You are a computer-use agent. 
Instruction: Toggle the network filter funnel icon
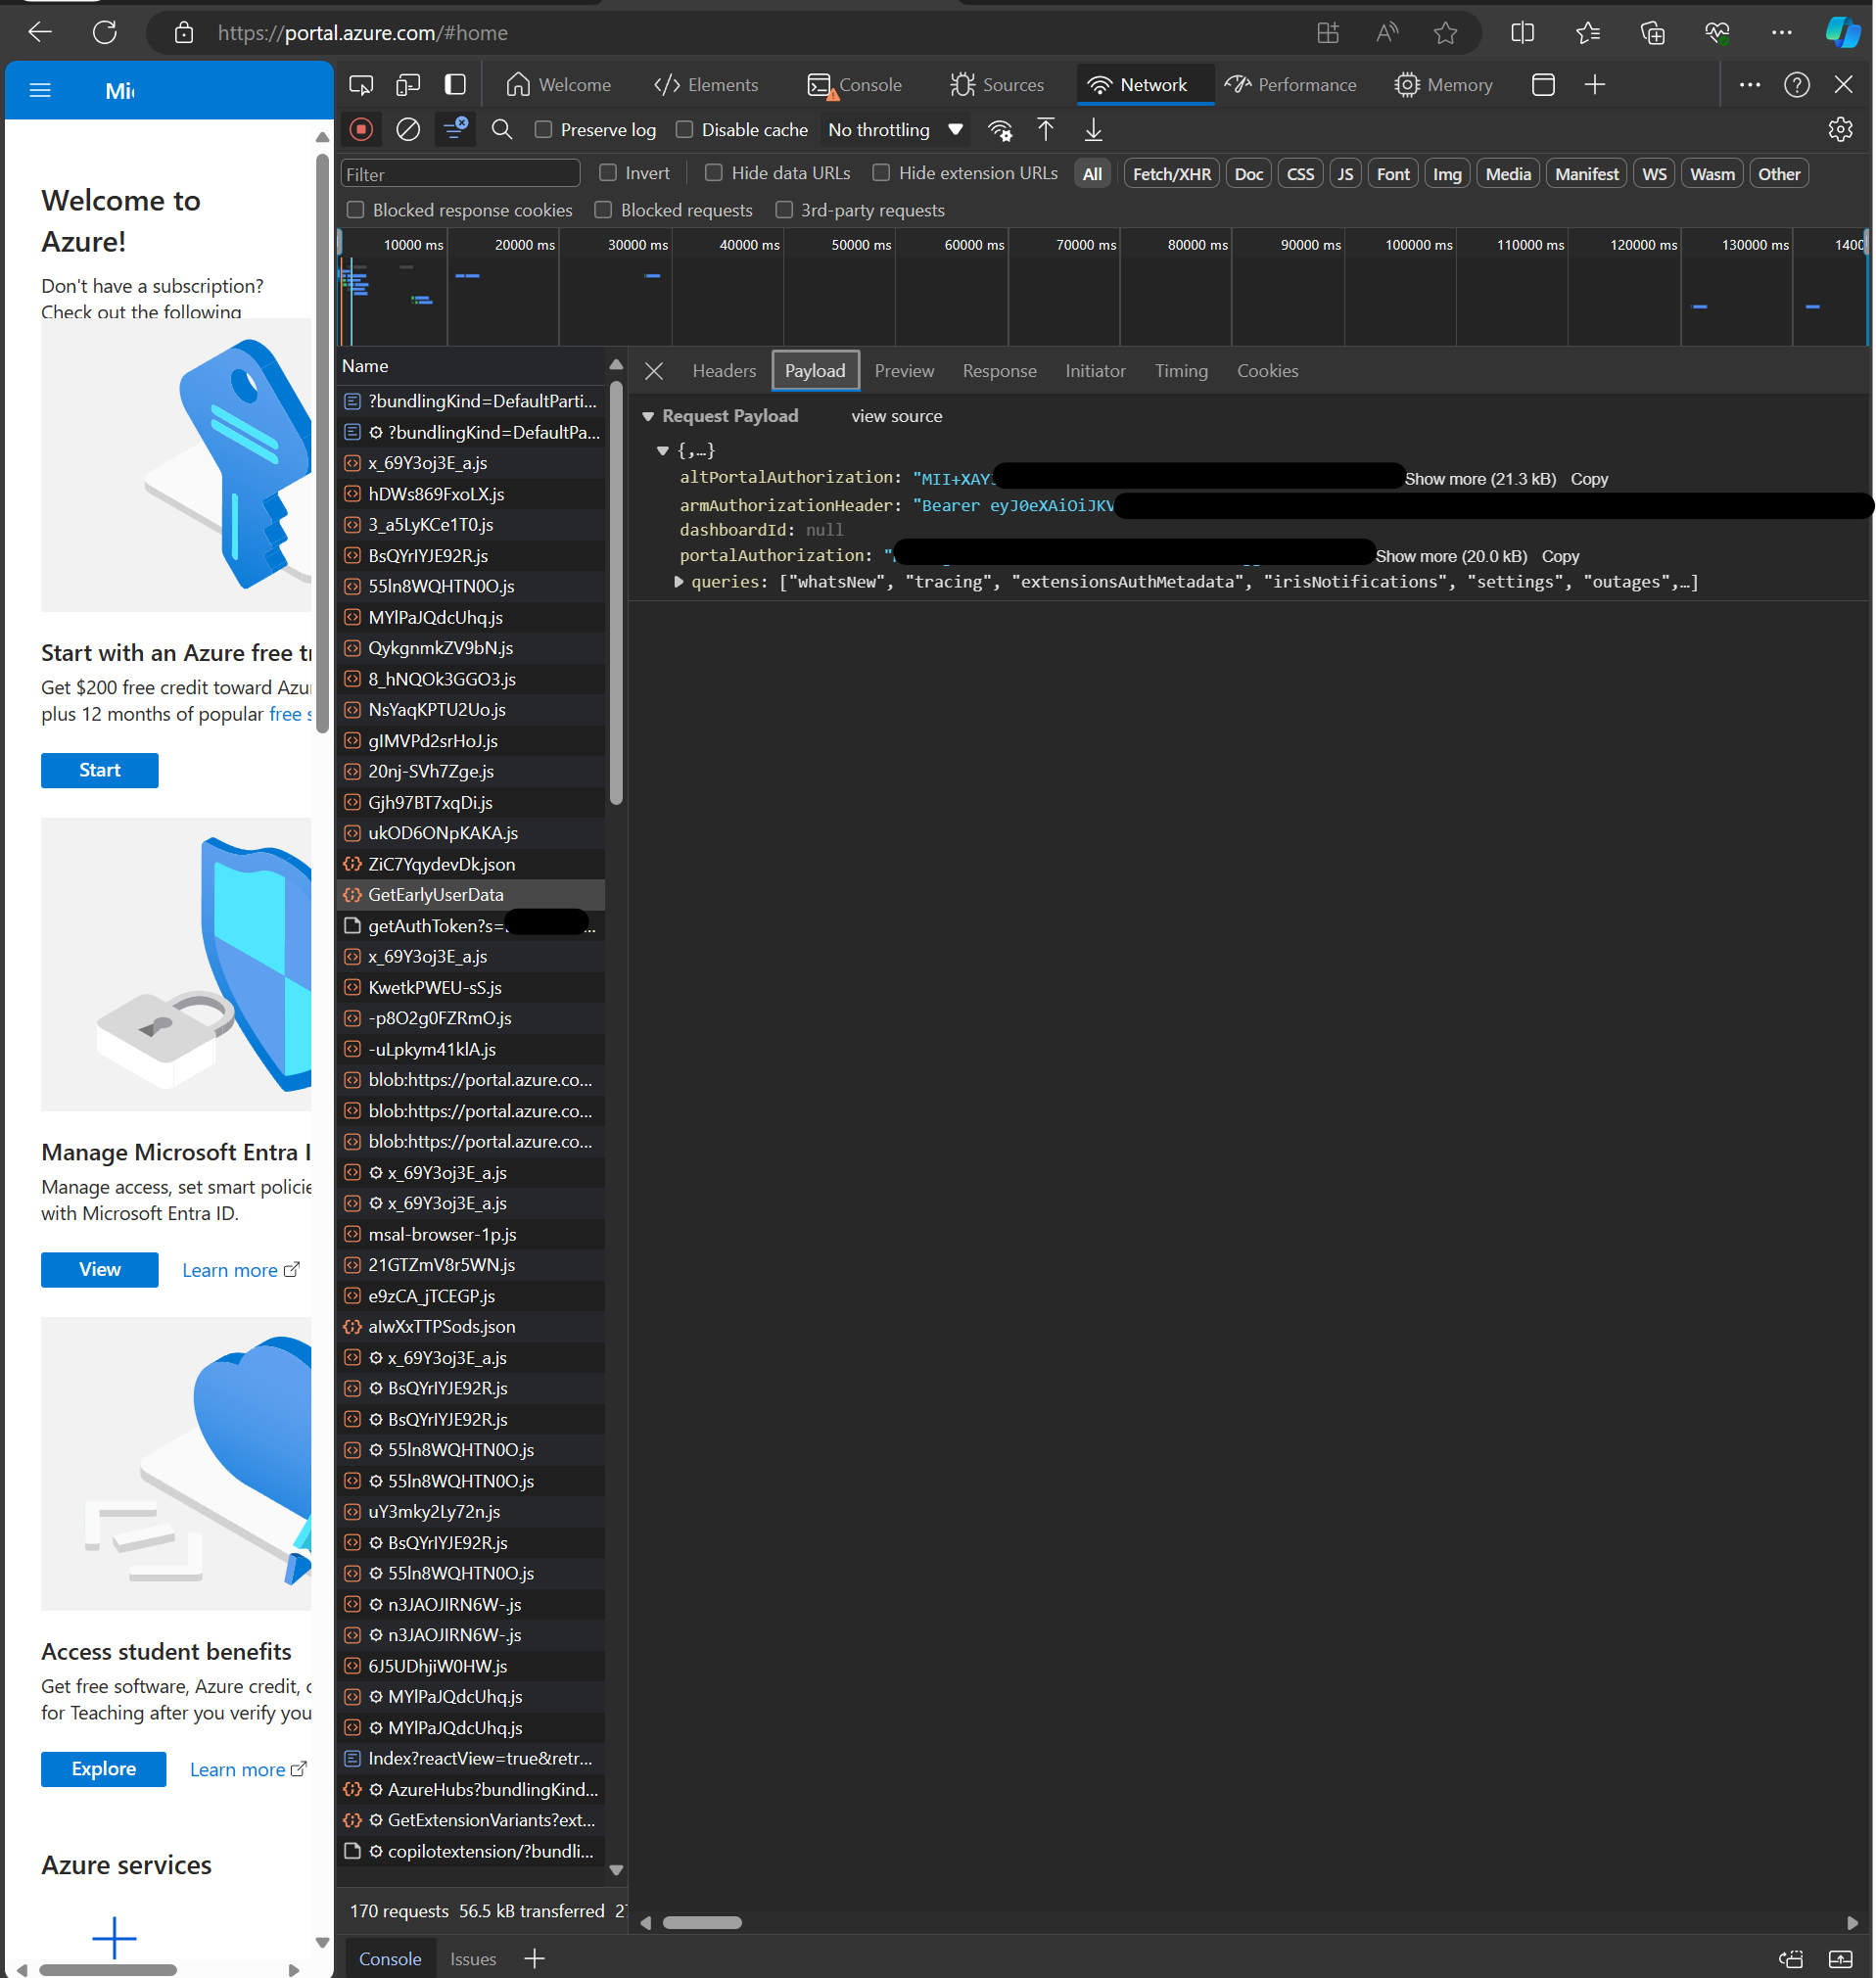coord(455,129)
